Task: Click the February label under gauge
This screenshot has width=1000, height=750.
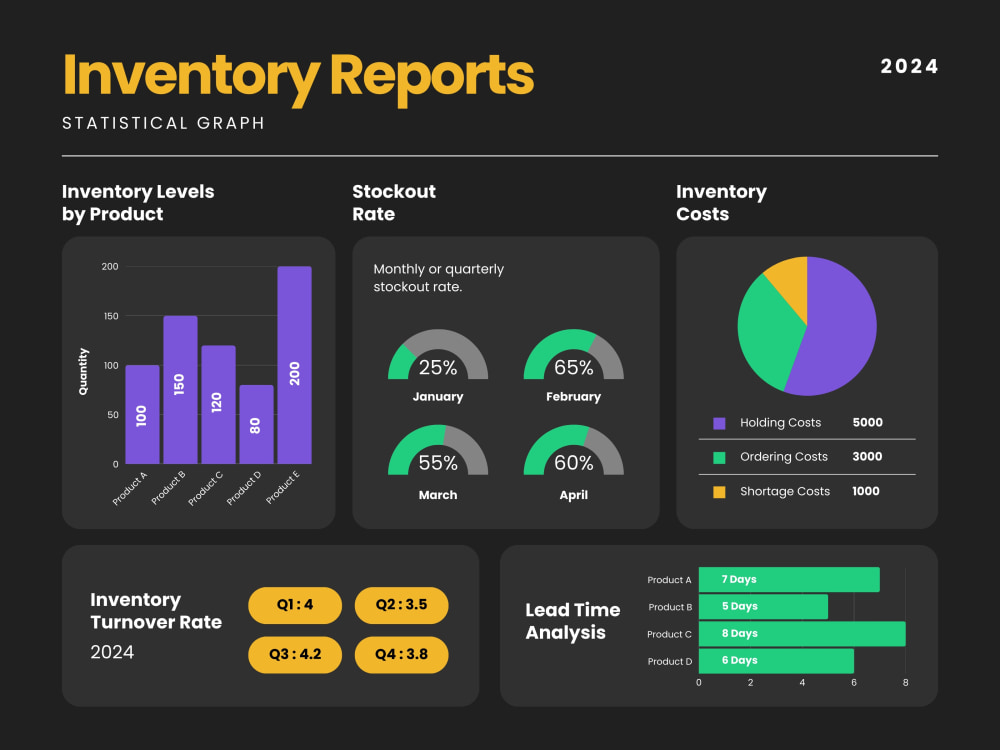Action: (573, 397)
